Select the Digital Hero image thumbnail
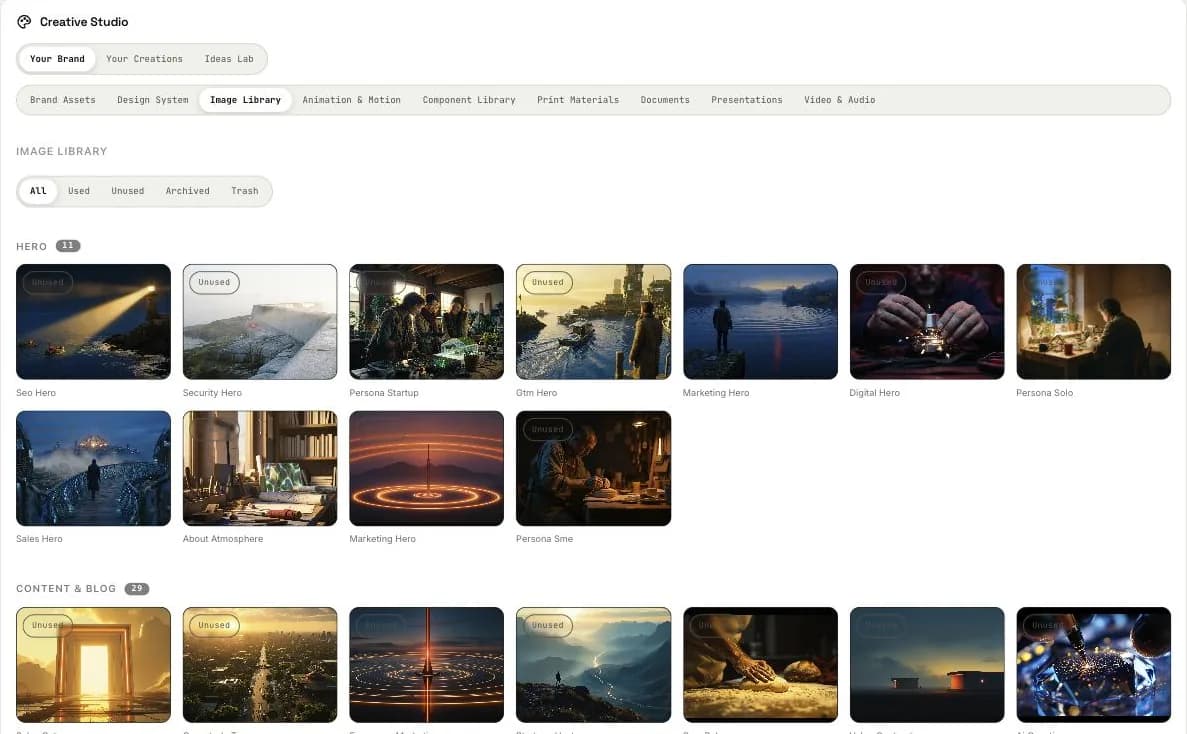1187x734 pixels. [x=927, y=322]
